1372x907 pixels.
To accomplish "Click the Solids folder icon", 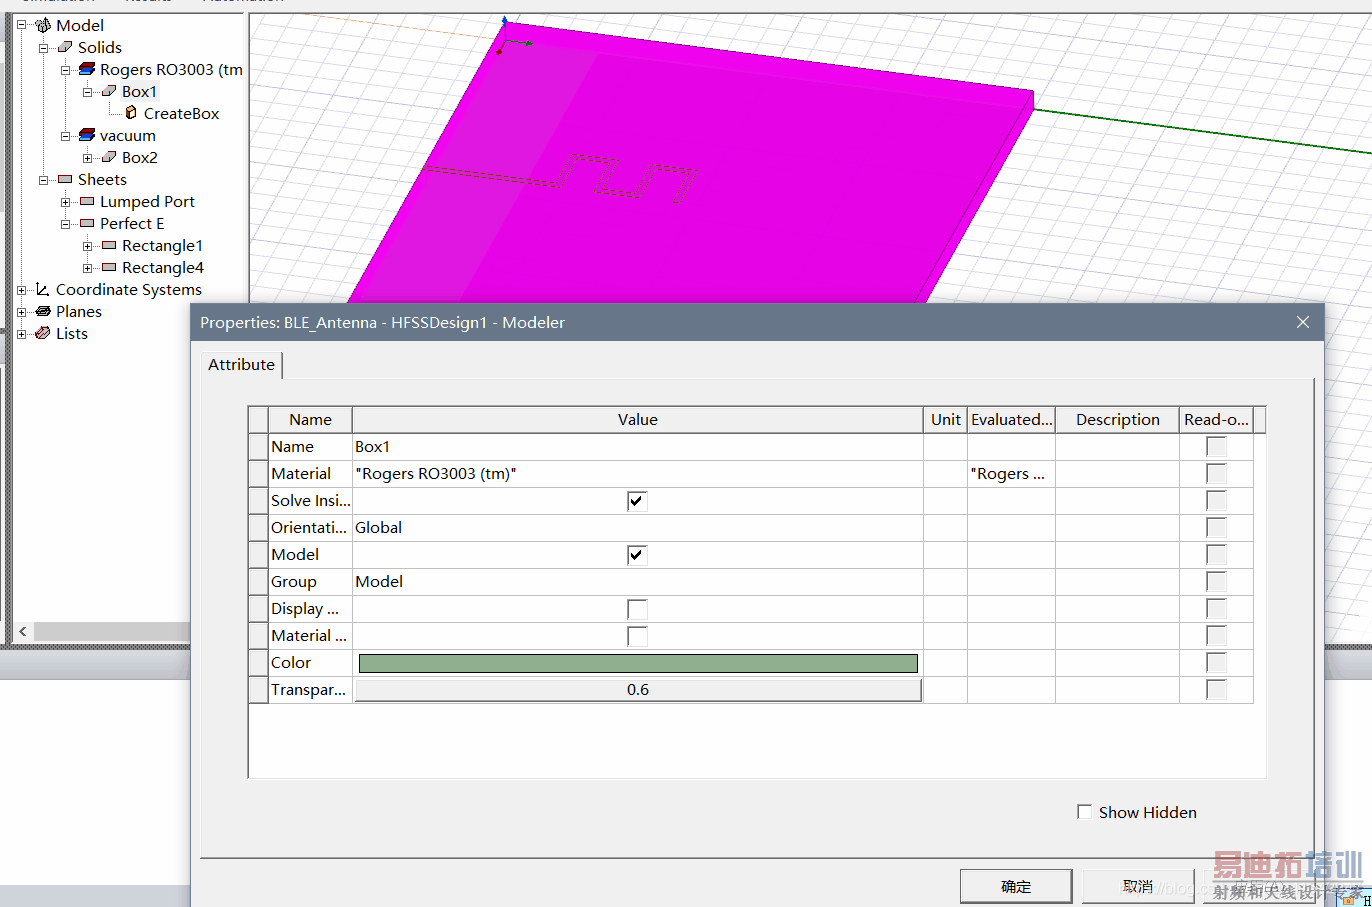I will coord(65,47).
